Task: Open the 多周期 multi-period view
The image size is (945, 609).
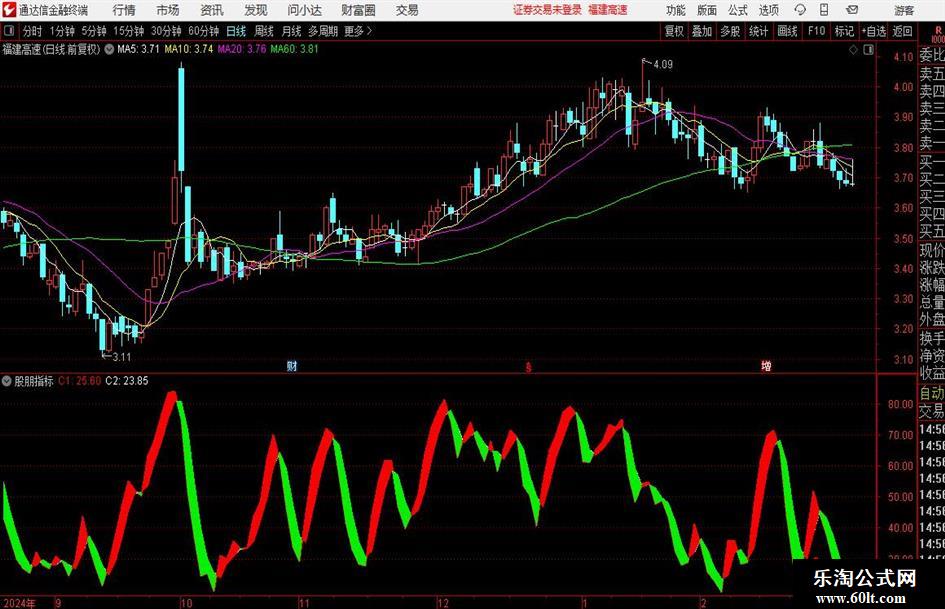Action: point(323,31)
